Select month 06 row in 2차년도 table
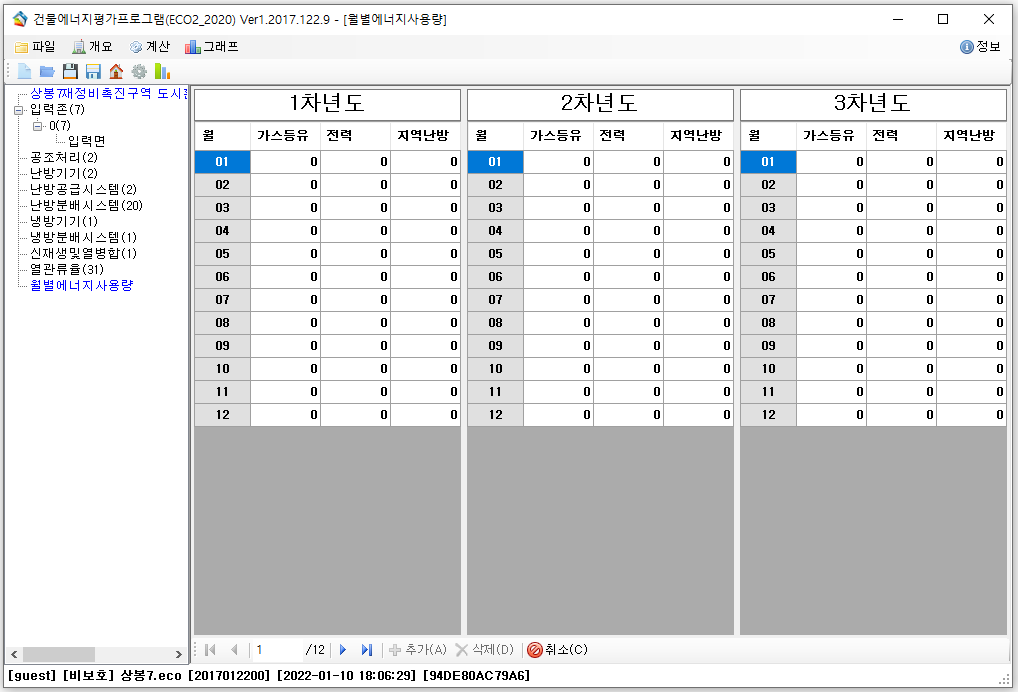The width and height of the screenshot is (1018, 692). point(495,277)
